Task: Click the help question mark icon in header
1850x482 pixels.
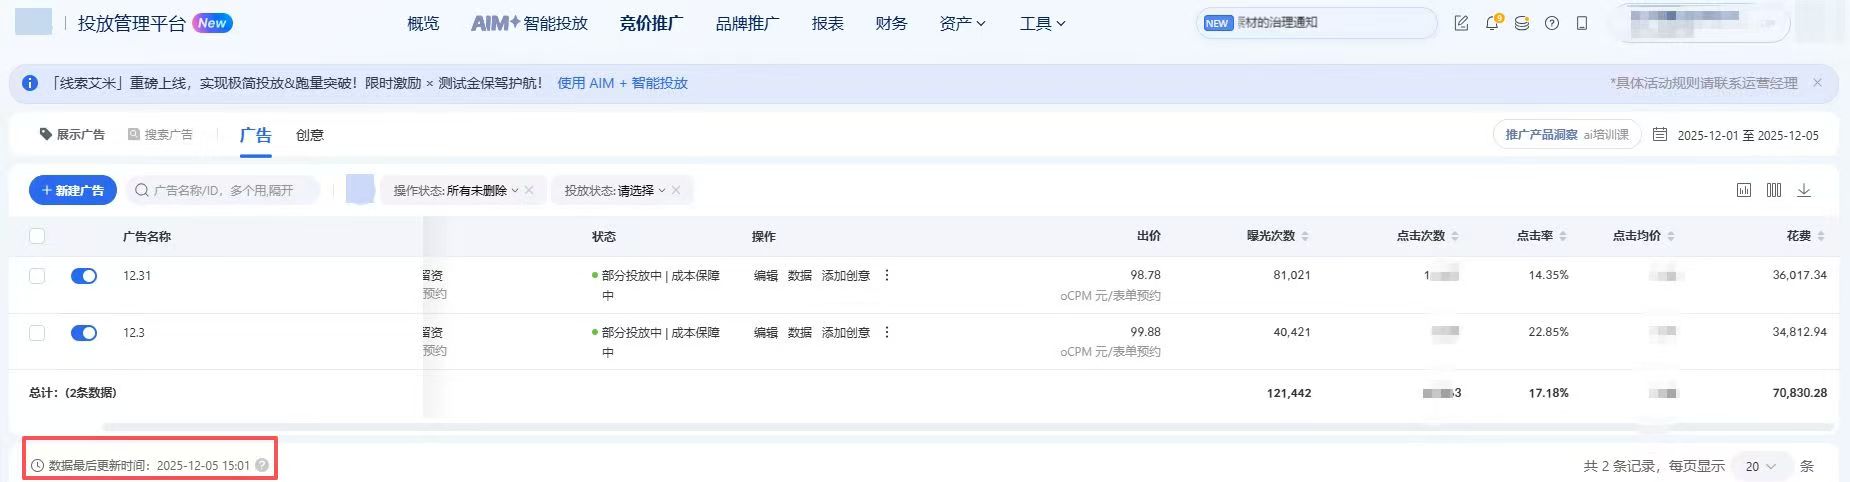Action: pyautogui.click(x=1551, y=23)
